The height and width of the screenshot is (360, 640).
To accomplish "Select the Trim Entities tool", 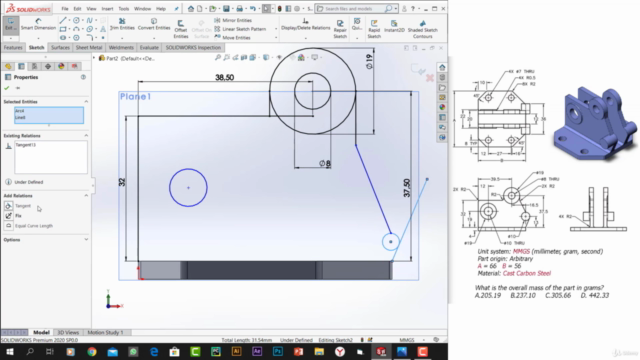I will [x=122, y=24].
